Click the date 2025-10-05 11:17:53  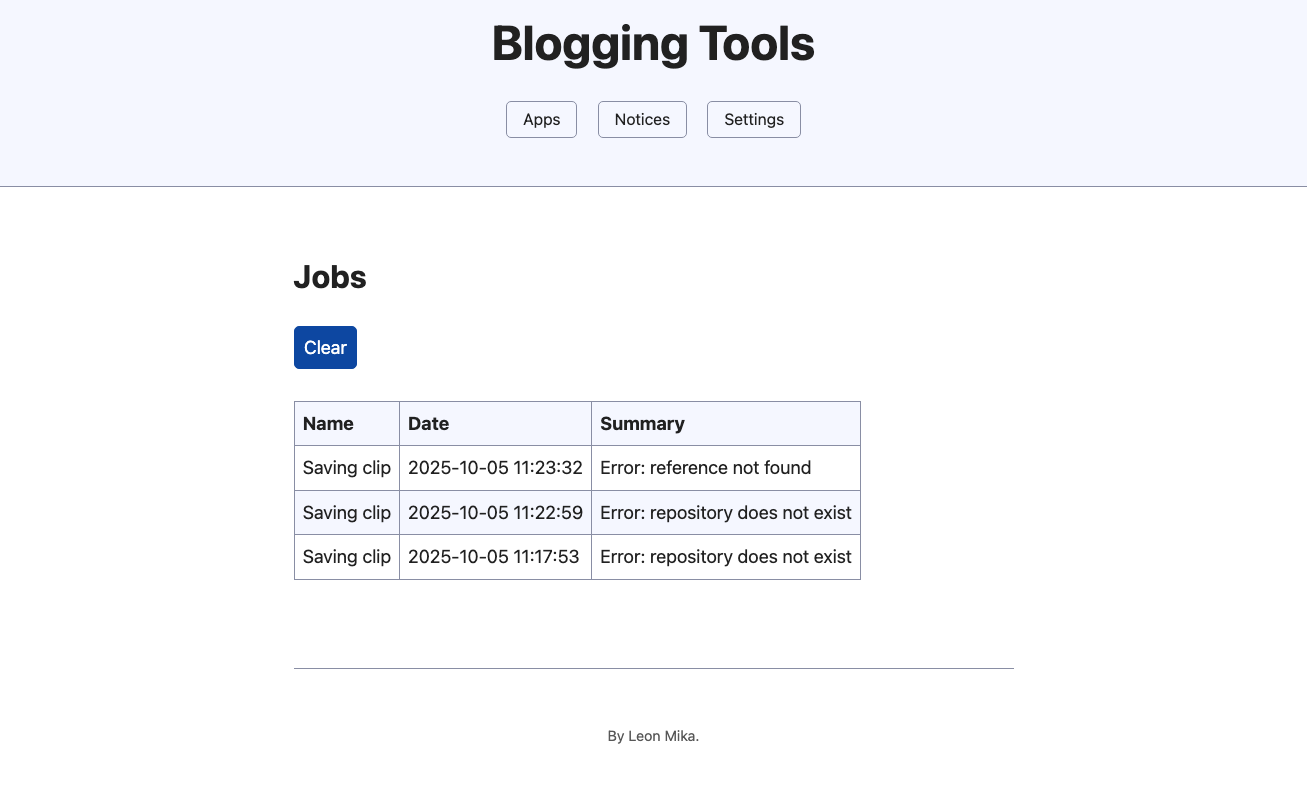coord(494,557)
